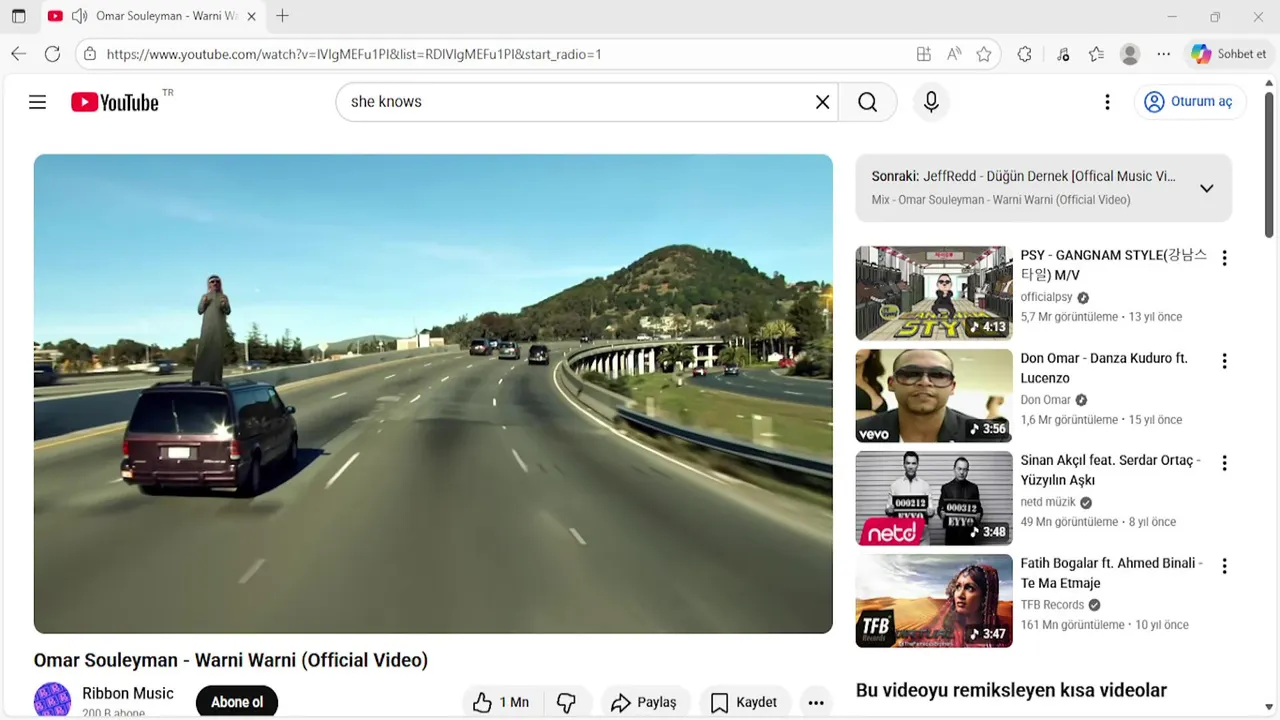Screen dimensions: 1280x720
Task: Save the video with Kaydet
Action: tap(744, 703)
